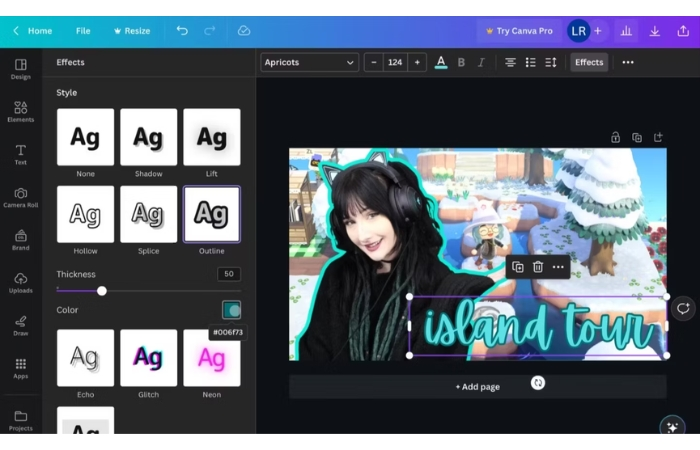Viewport: 700px width, 450px height.
Task: Open the Uploads panel
Action: [21, 283]
